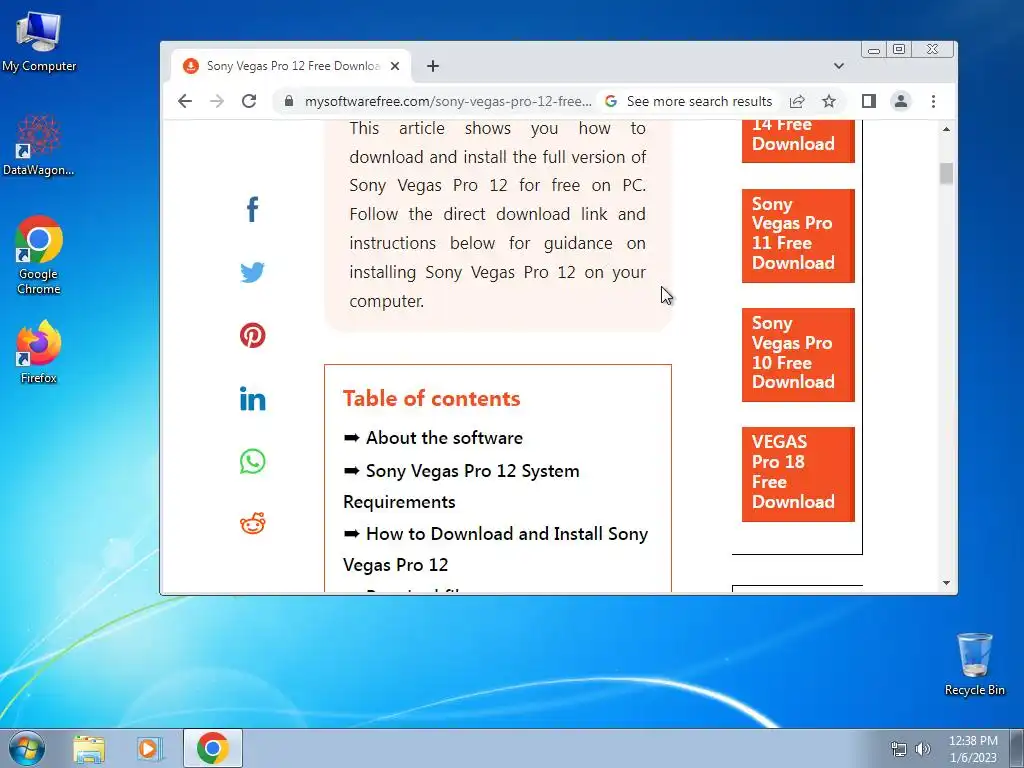Select the DataWagon desktop shortcut
This screenshot has width=1024, height=768.
pos(39,145)
